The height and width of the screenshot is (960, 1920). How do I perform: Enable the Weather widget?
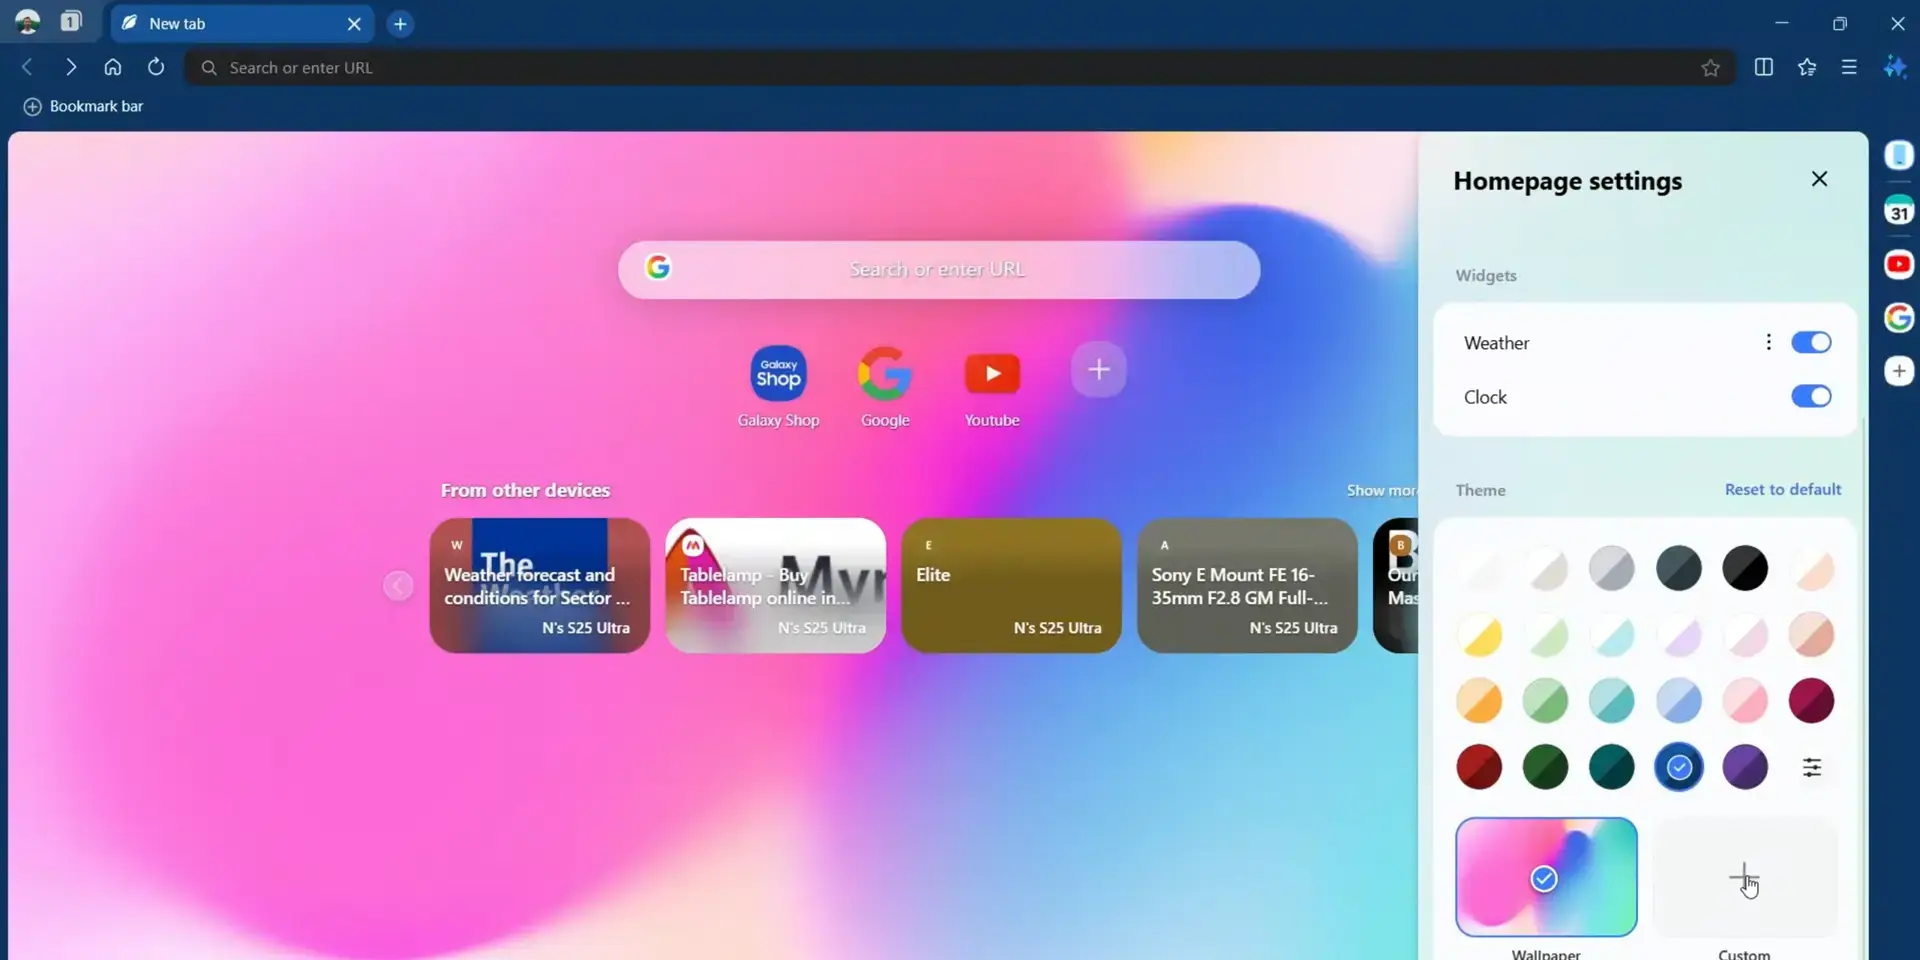coord(1812,342)
